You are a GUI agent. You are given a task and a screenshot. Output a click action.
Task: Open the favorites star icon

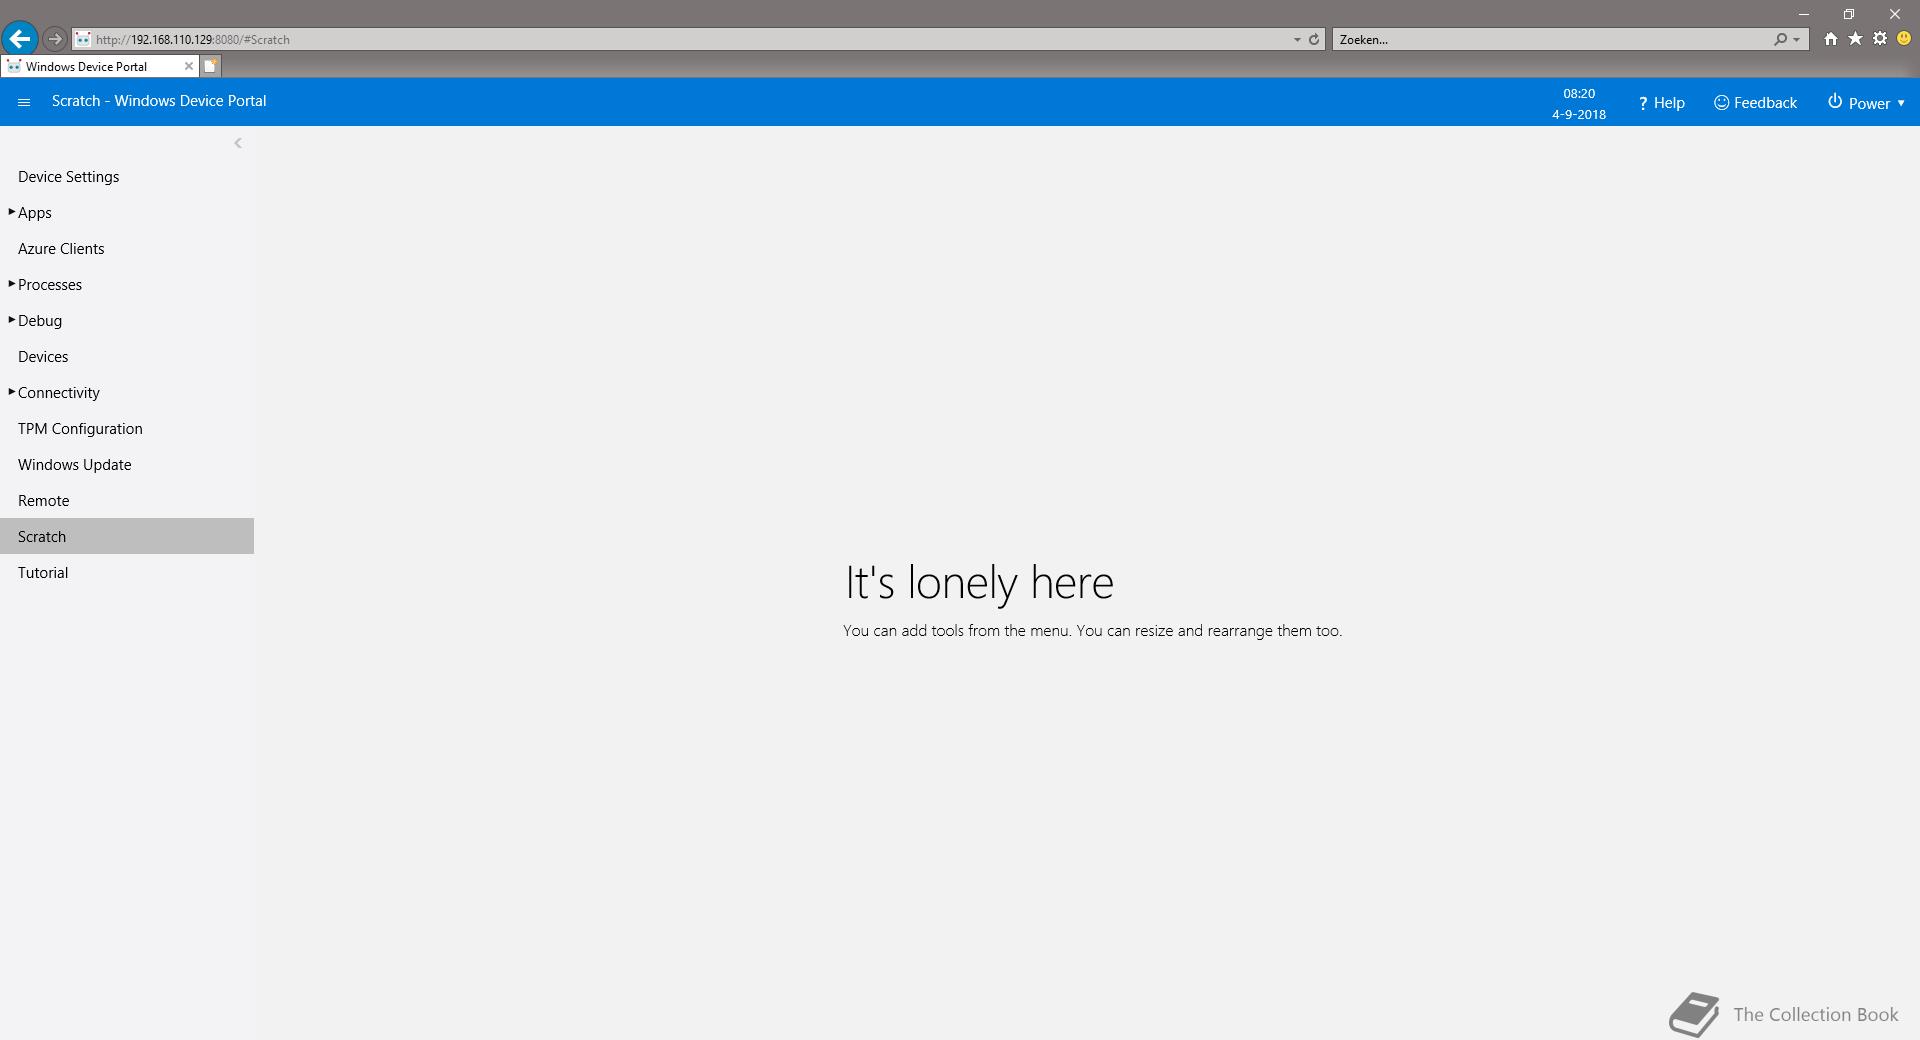(x=1855, y=39)
